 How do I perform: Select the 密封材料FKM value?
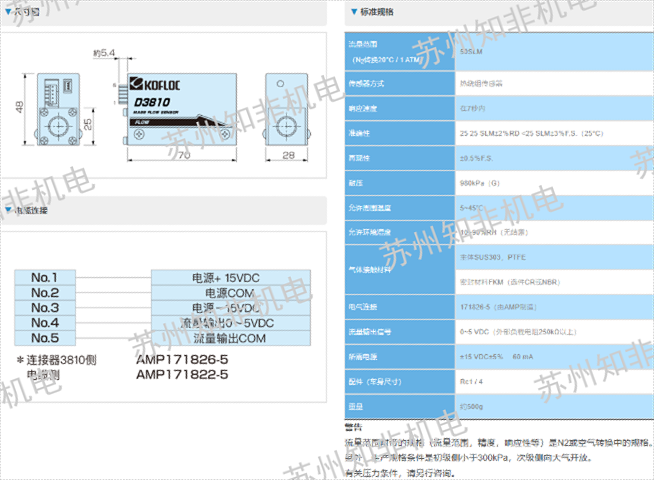[510, 282]
